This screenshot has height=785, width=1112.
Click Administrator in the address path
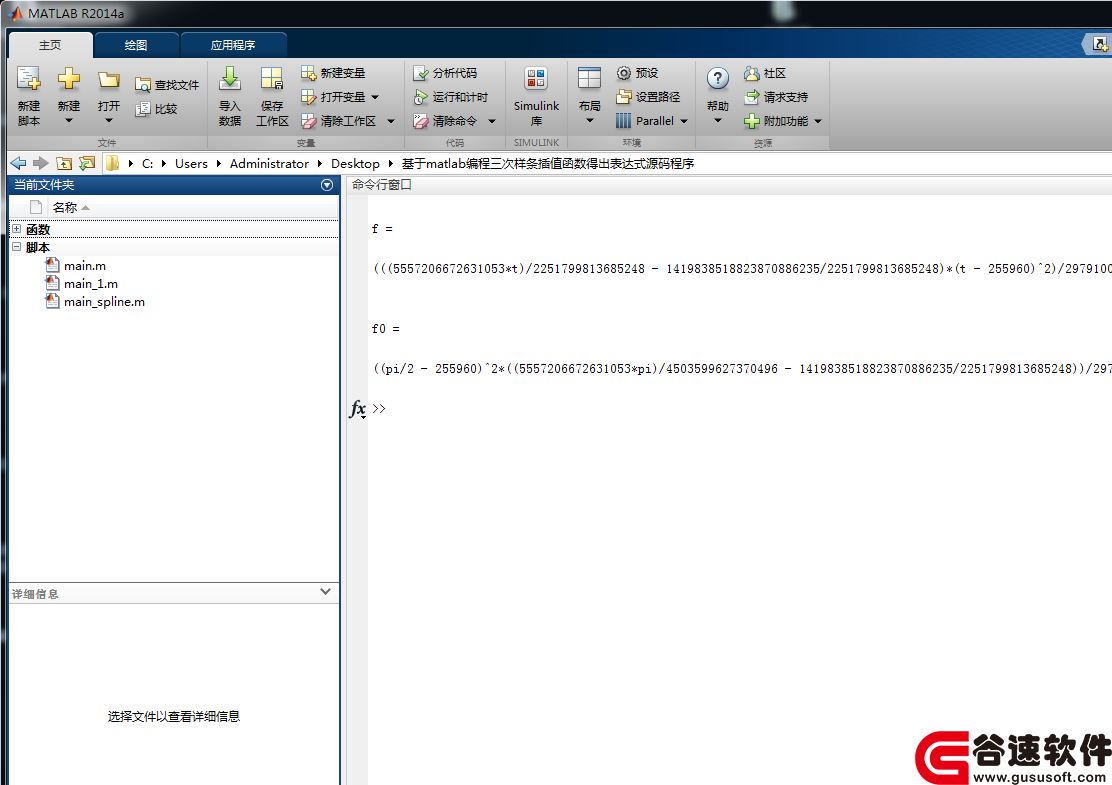click(269, 163)
